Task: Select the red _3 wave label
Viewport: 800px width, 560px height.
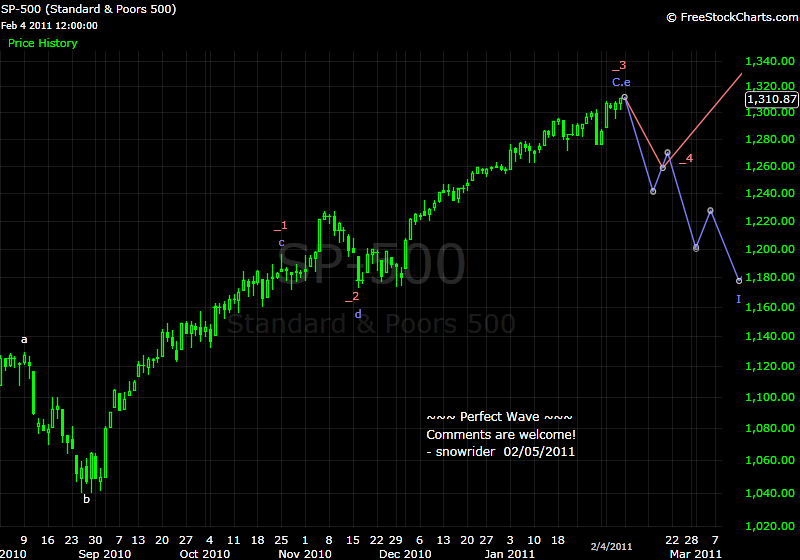Action: click(619, 66)
